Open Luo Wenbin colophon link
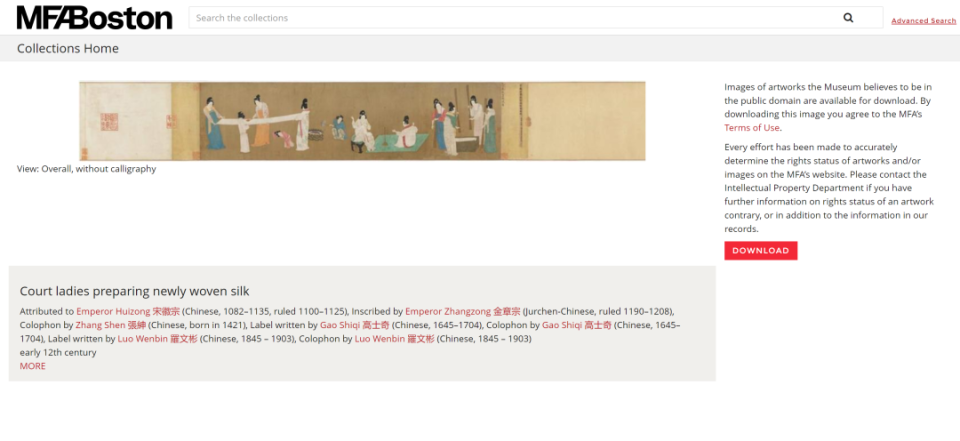 (394, 339)
